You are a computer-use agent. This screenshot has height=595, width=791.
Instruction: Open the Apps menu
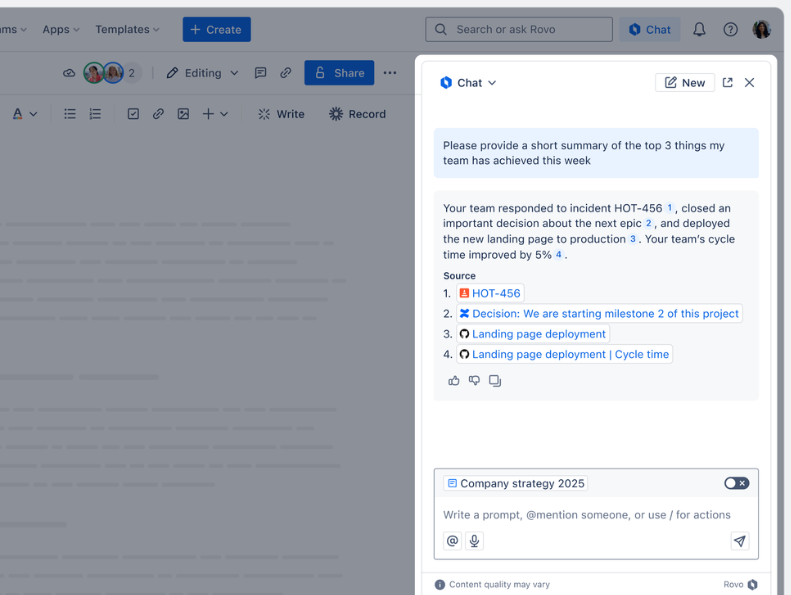coord(61,30)
